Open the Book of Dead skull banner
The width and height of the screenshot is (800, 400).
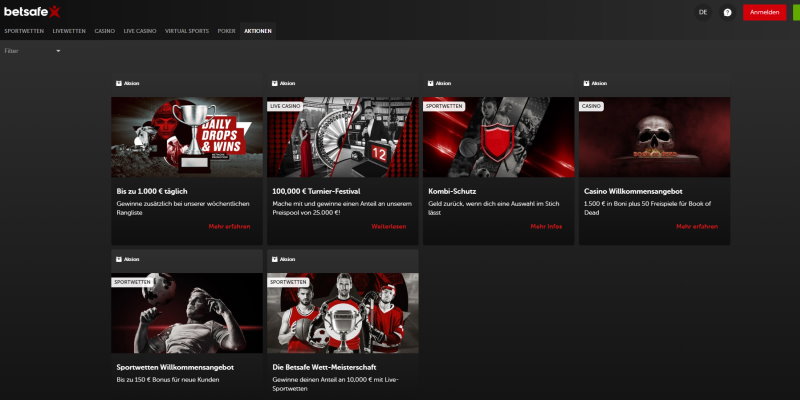tap(655, 137)
